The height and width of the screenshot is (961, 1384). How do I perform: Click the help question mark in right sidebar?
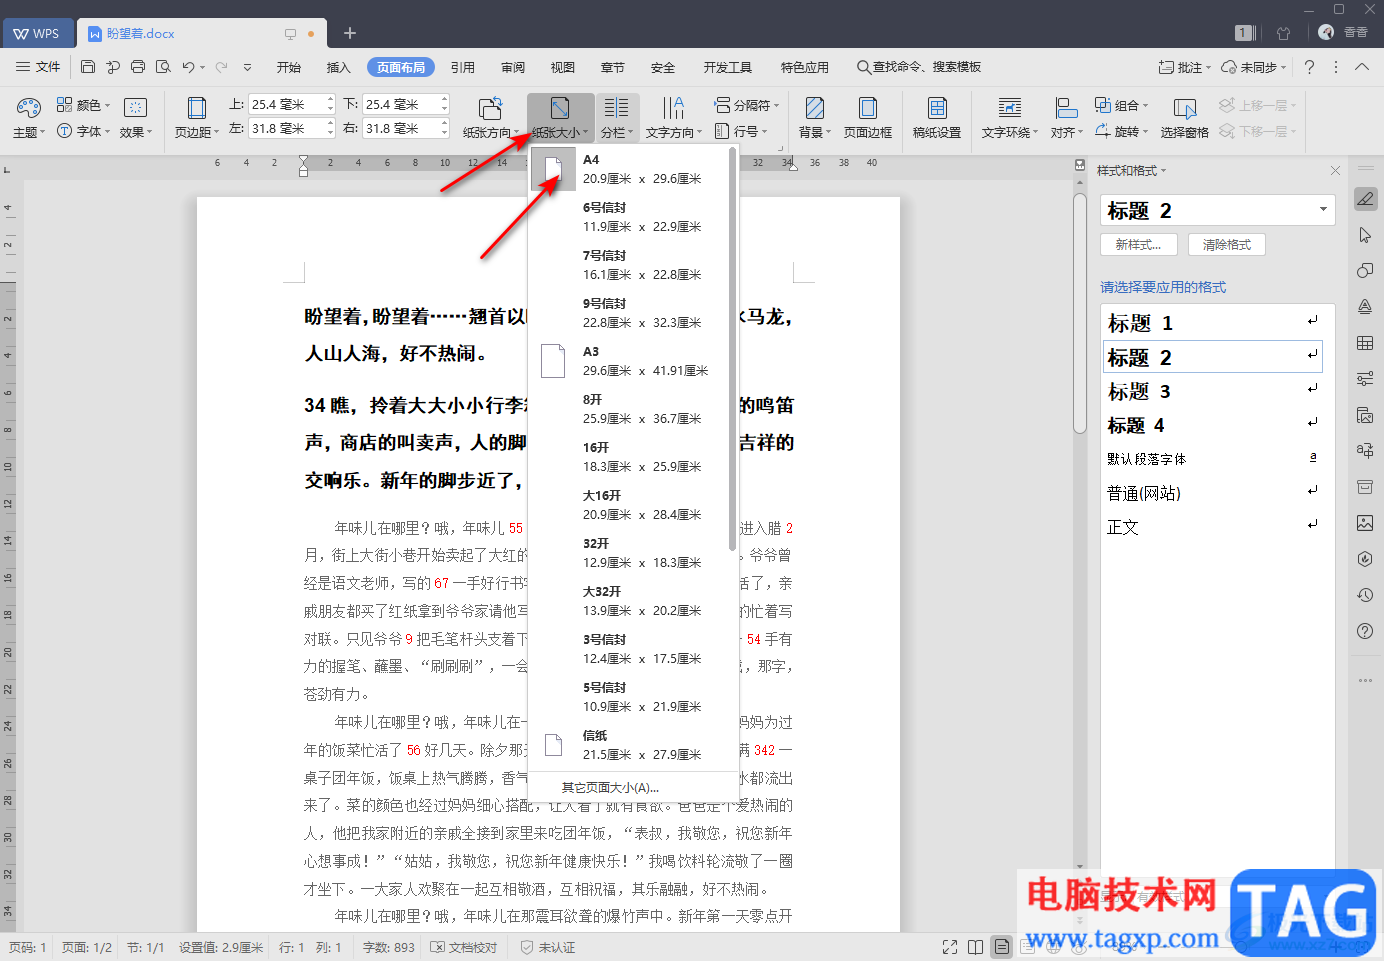1365,631
